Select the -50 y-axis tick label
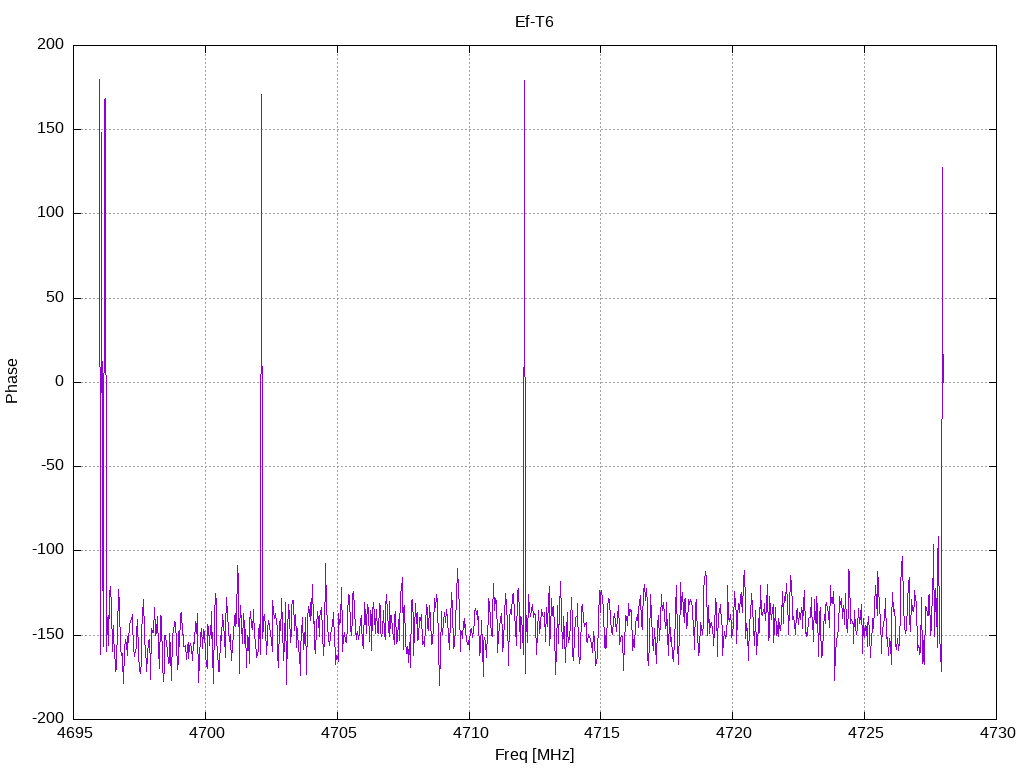Viewport: 1024px width, 768px height. 54,466
